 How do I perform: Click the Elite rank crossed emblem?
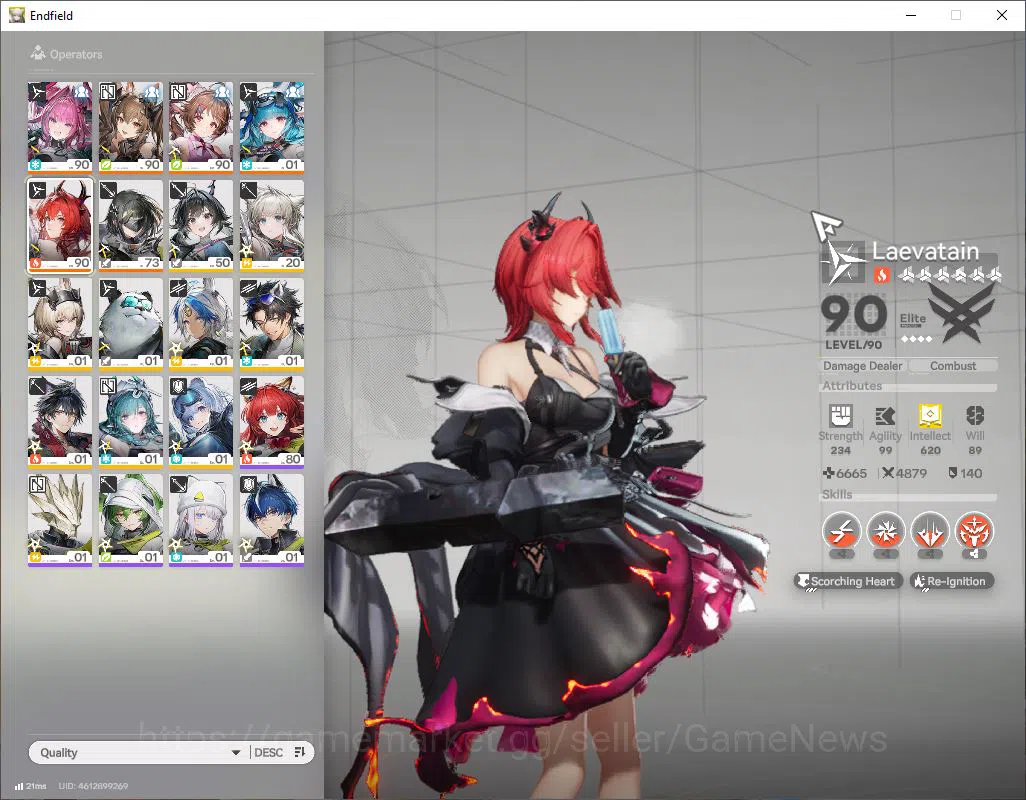(961, 315)
